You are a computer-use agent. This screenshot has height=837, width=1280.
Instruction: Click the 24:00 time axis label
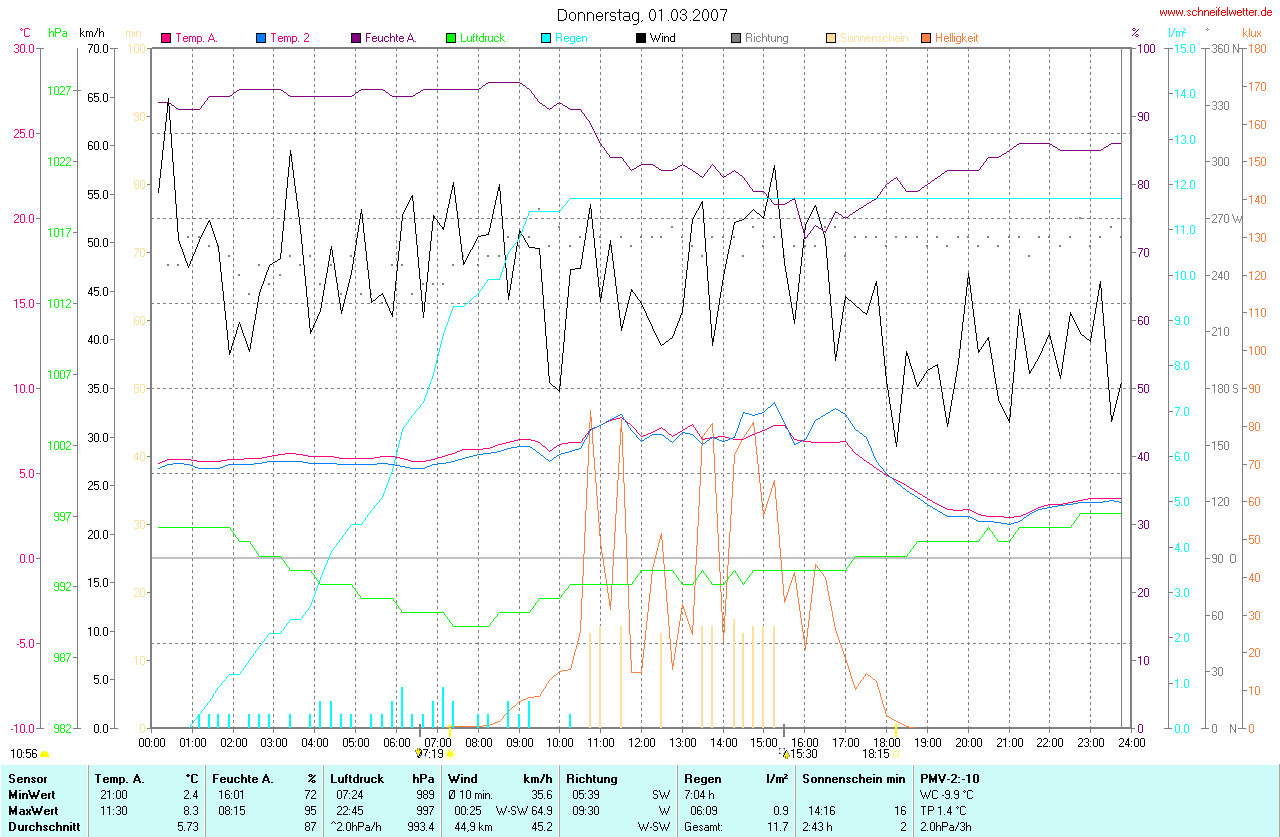[1131, 742]
